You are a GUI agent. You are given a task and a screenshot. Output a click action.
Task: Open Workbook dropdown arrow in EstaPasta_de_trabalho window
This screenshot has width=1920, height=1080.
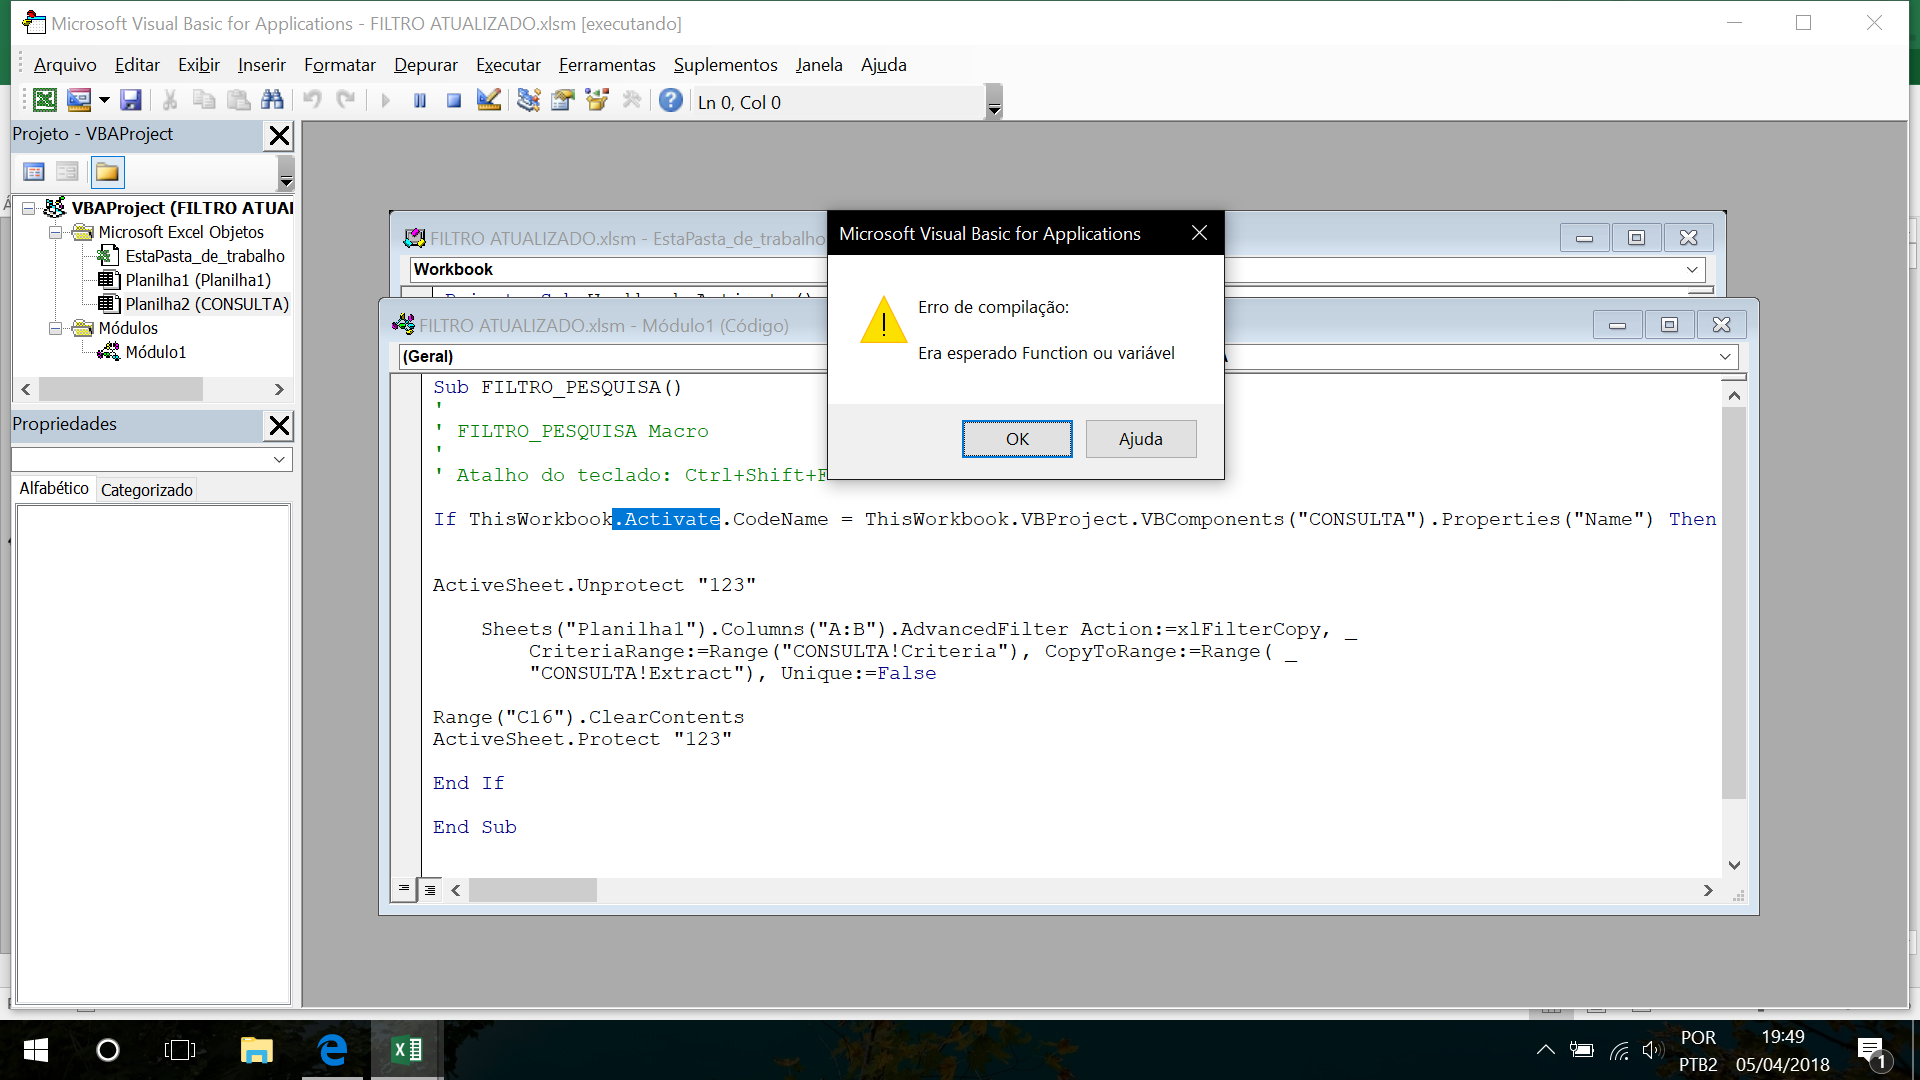[1692, 269]
